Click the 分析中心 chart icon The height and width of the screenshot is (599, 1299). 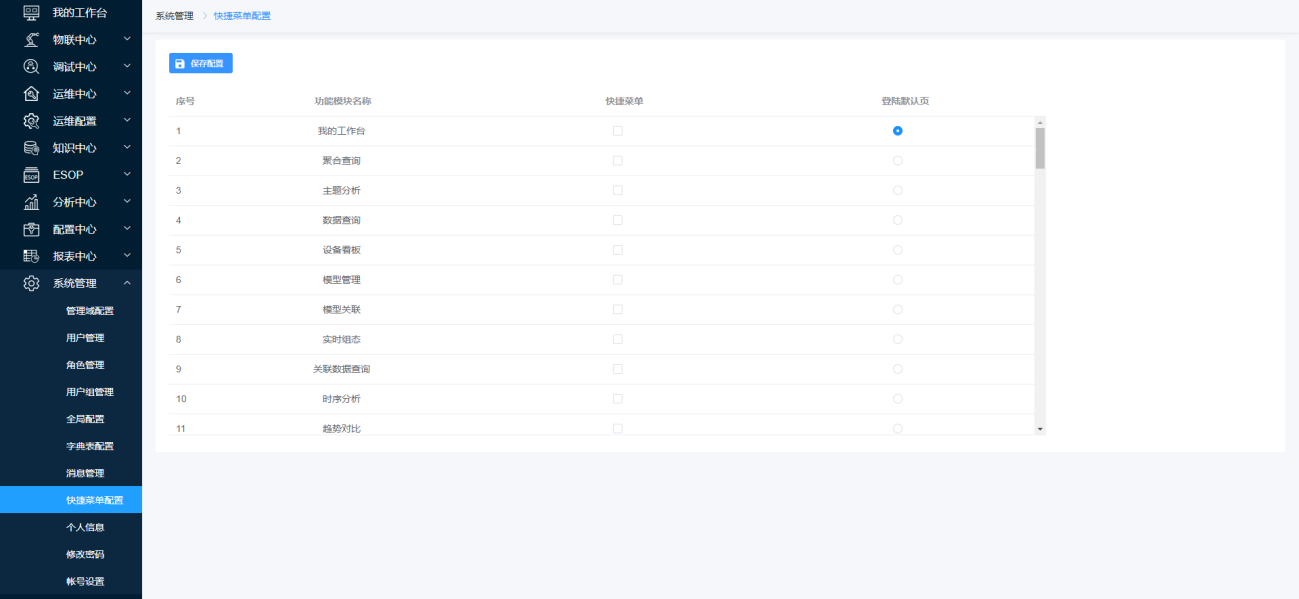click(x=31, y=202)
